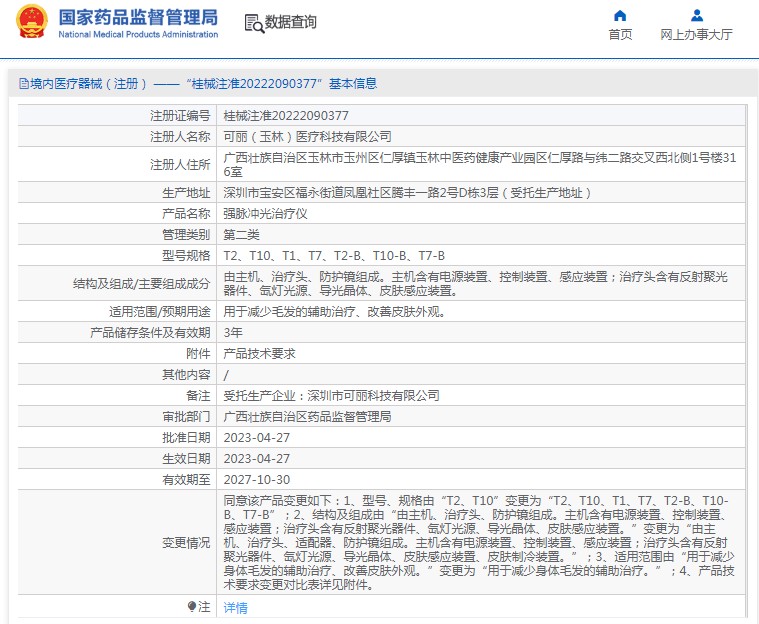Image resolution: width=759 pixels, height=624 pixels.
Task: Click the home 首页 house icon
Action: pyautogui.click(x=620, y=16)
